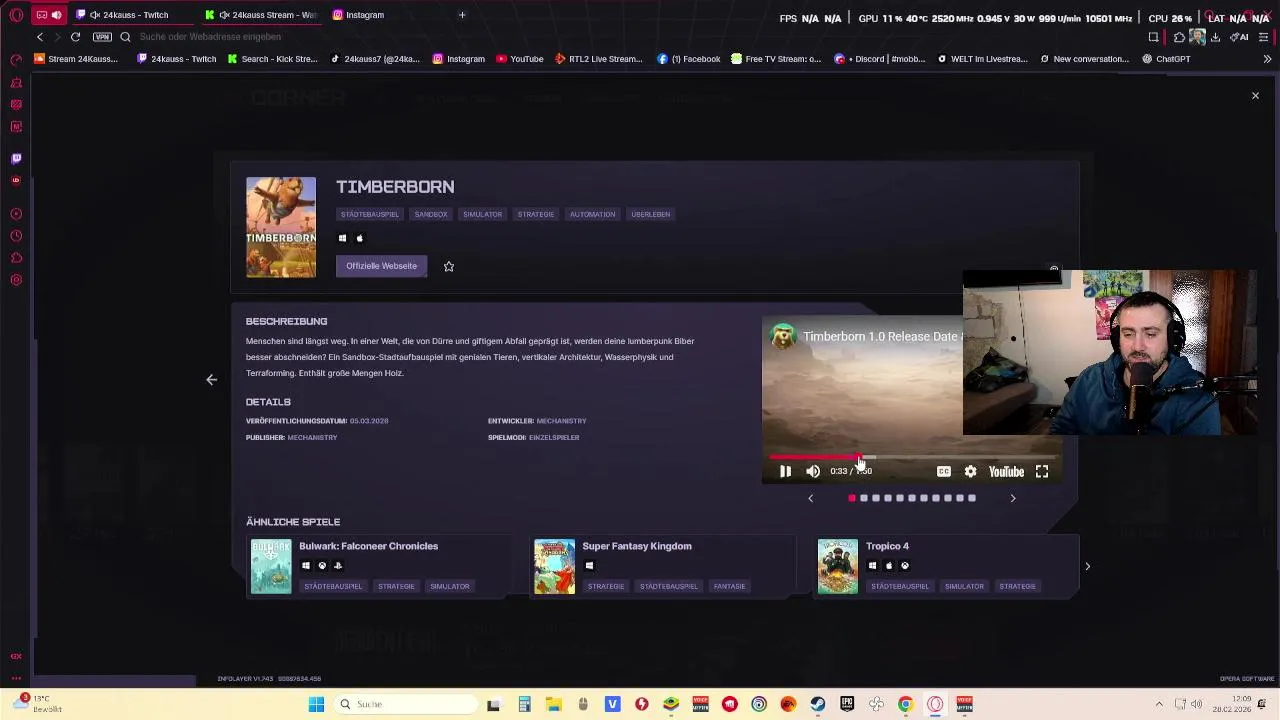Reload the current page
1280x720 pixels.
(75, 37)
